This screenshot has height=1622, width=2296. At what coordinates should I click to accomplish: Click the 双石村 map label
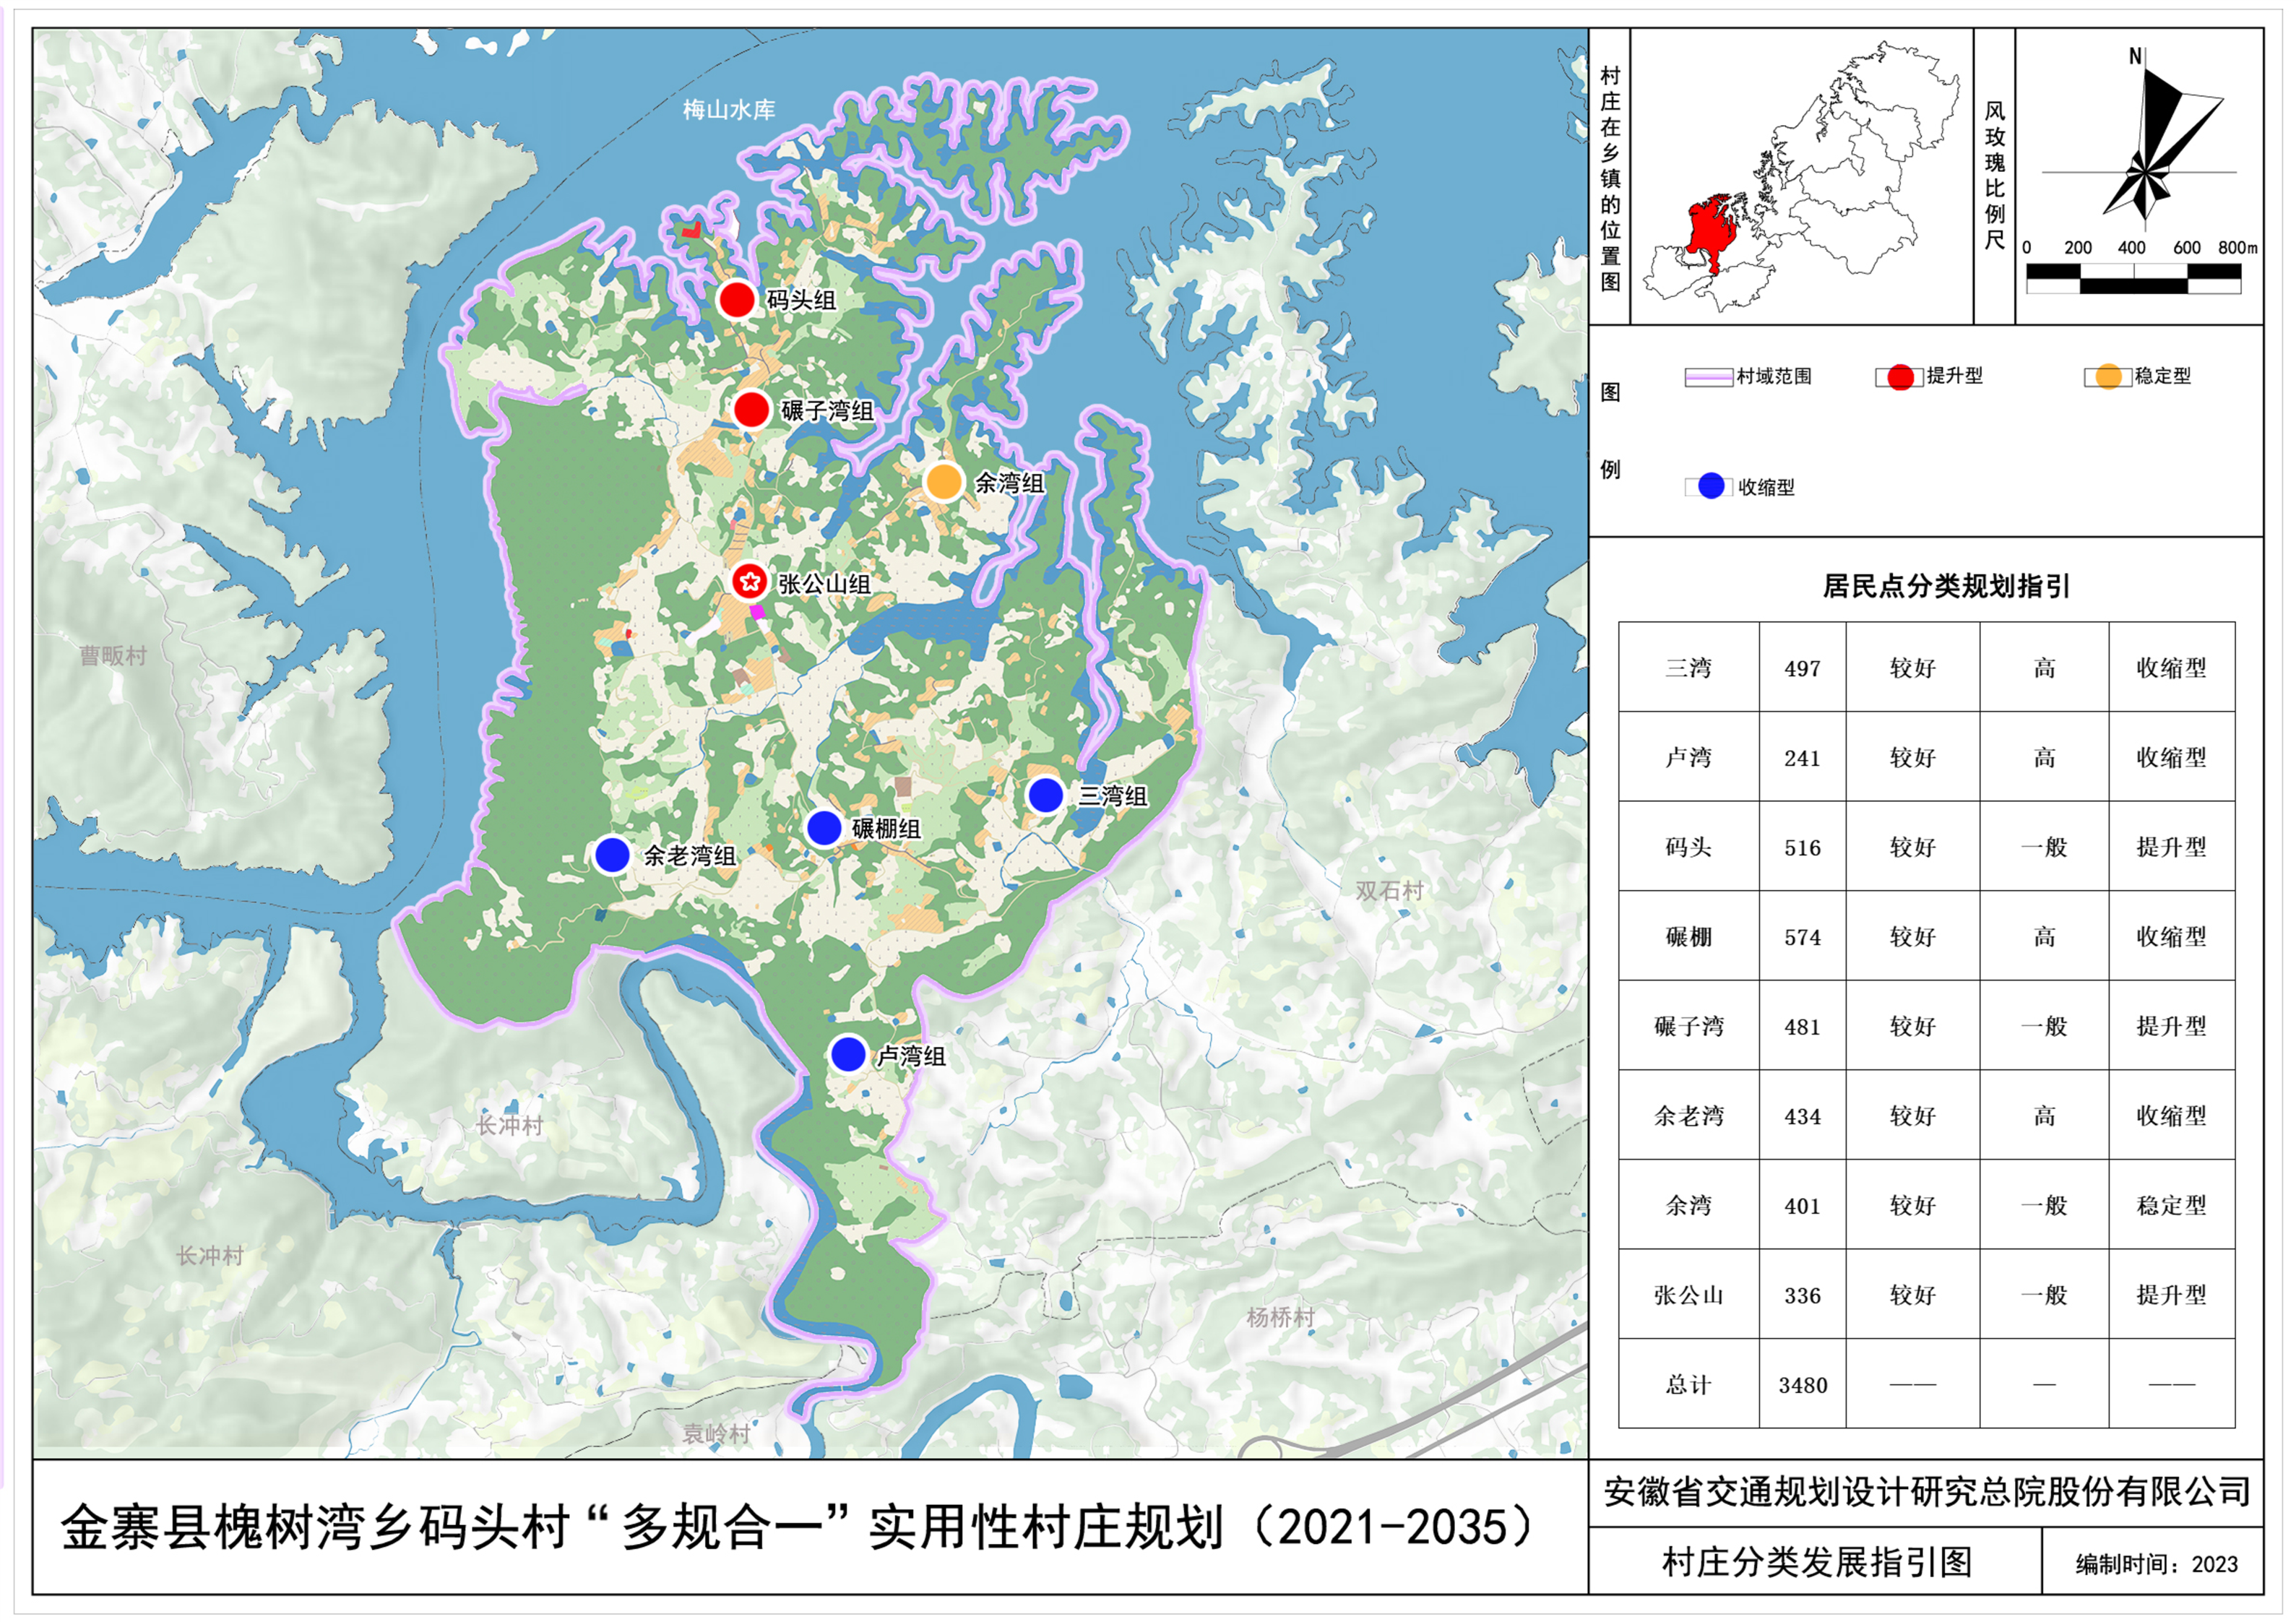(x=1389, y=891)
